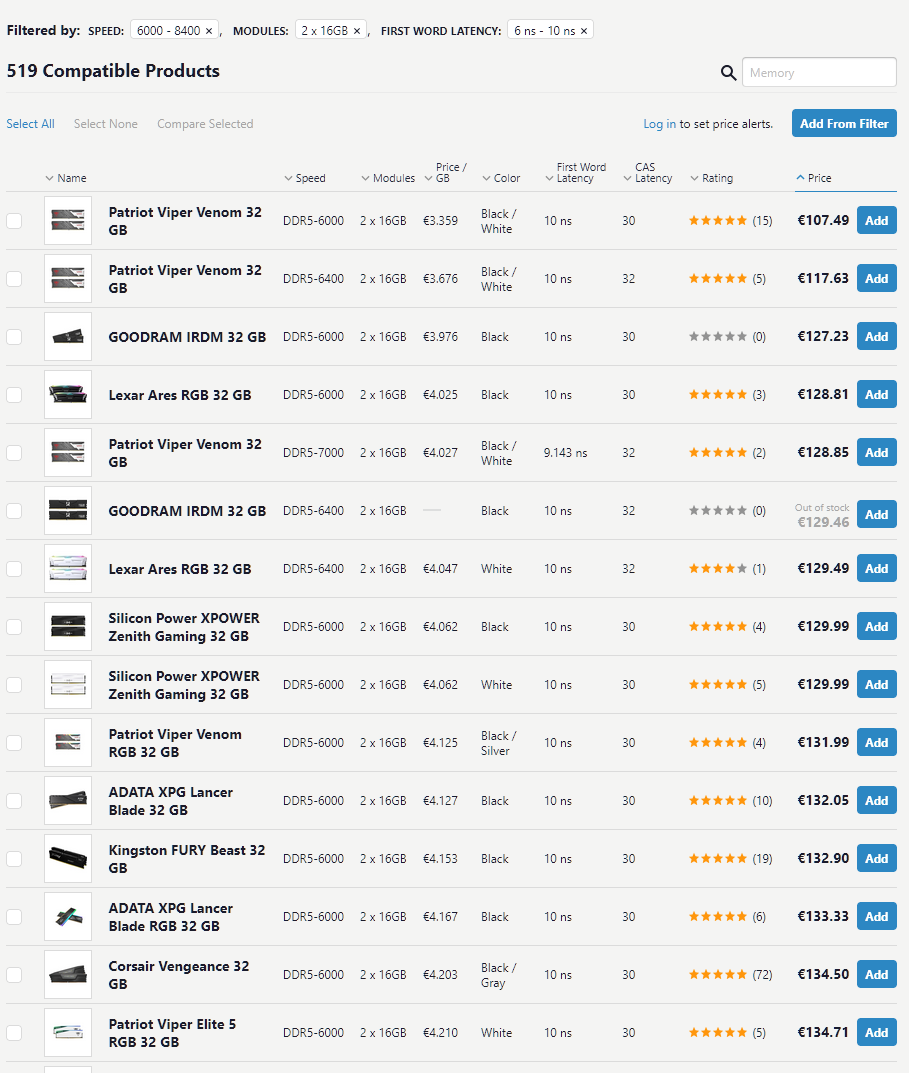
Task: Add the €134.50 Corsair Vengeance
Action: (877, 974)
